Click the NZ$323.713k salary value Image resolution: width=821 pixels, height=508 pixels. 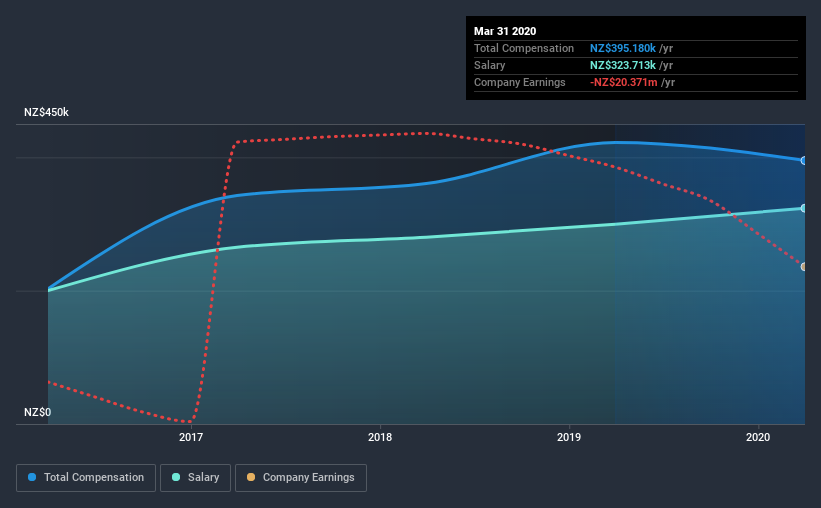[623, 65]
